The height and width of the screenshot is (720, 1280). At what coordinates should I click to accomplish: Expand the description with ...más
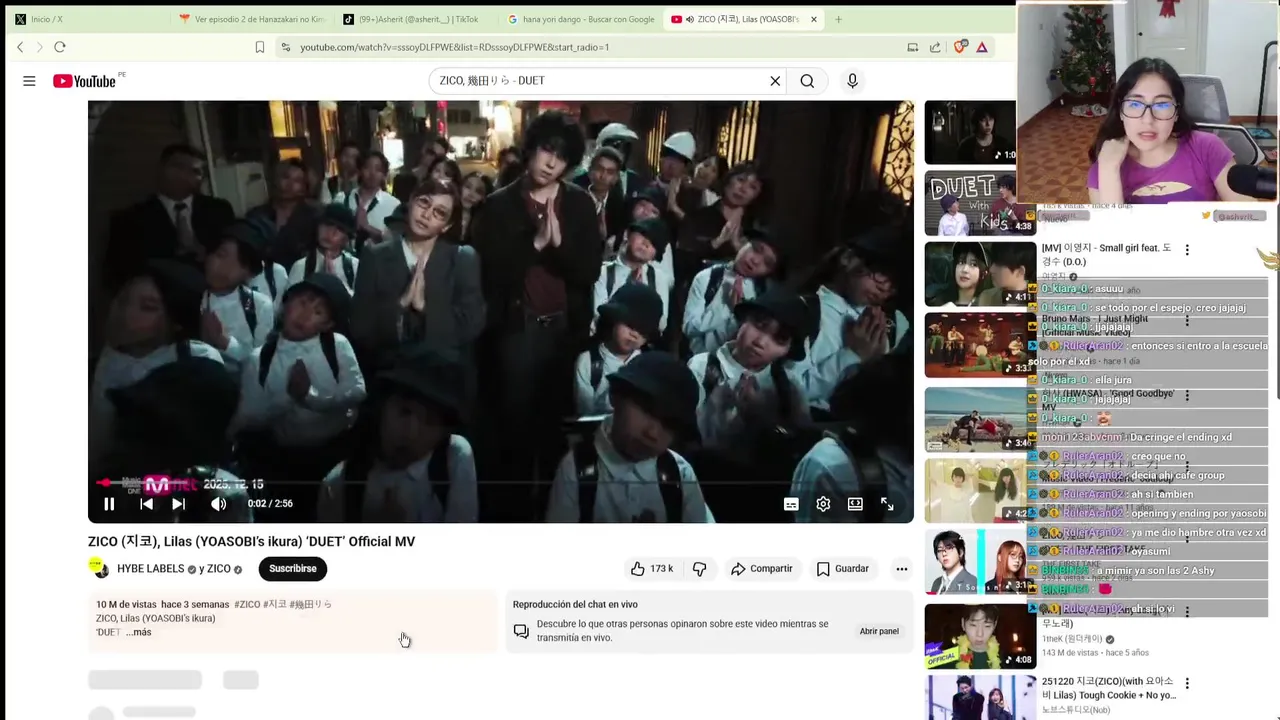(138, 632)
